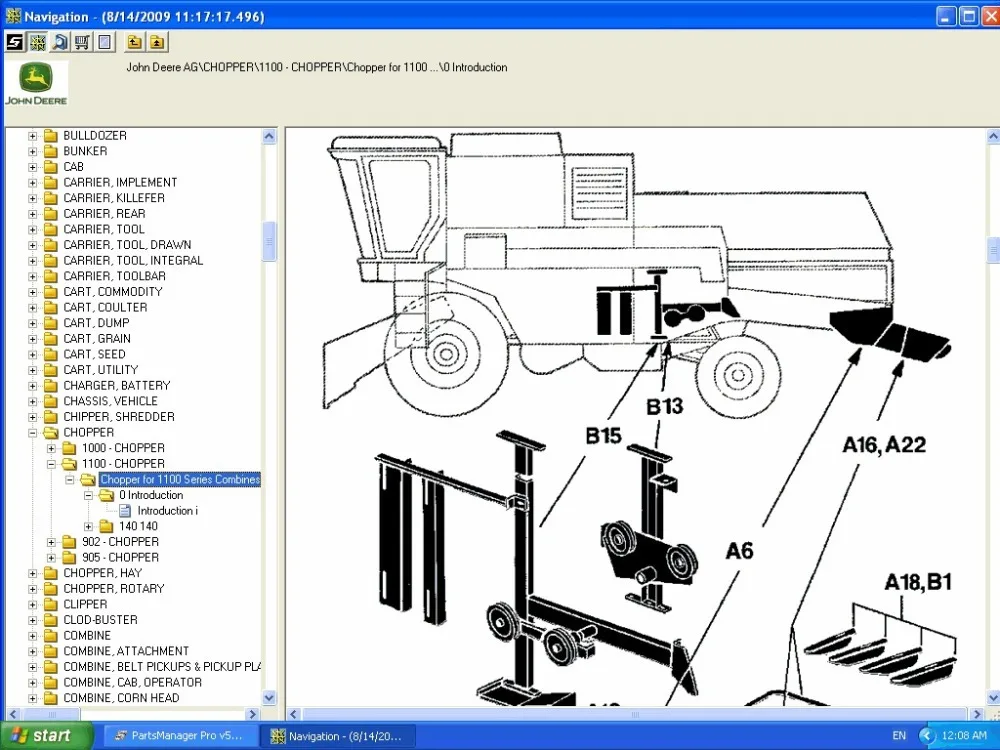This screenshot has width=1000, height=750.
Task: Select CART, SEED entry
Action: coord(94,355)
